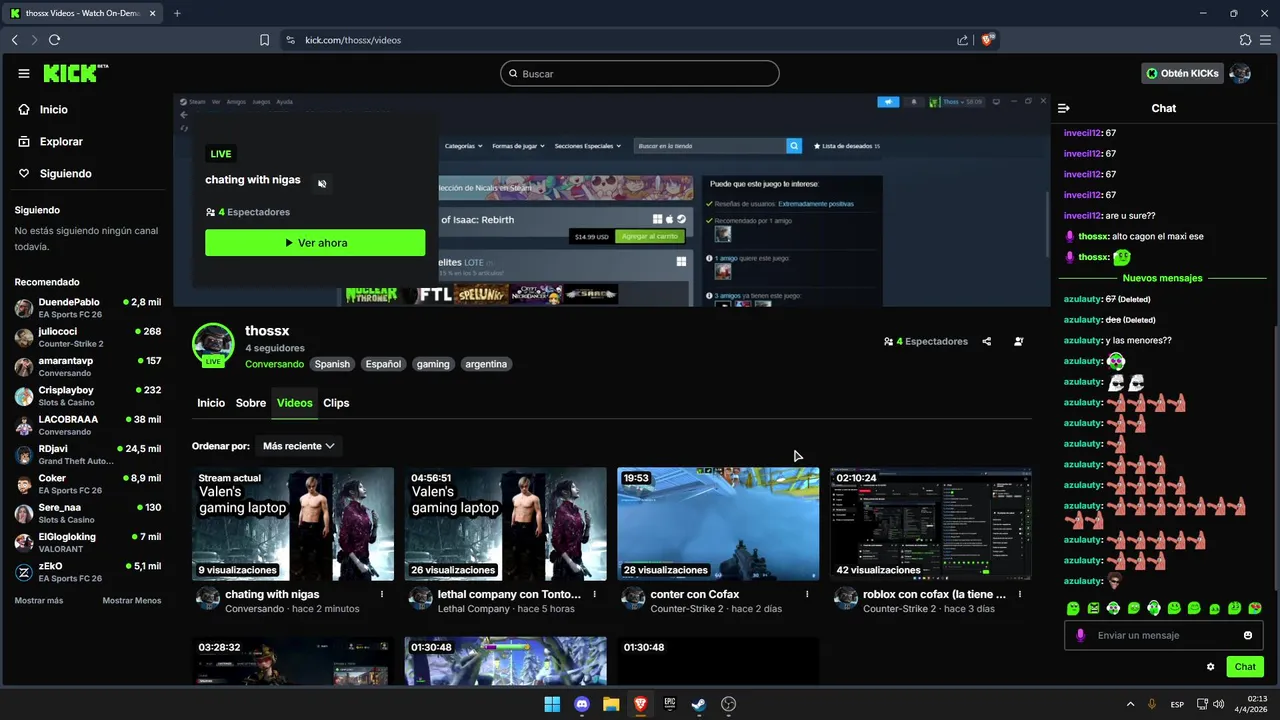Open options menu for lethal company video
The height and width of the screenshot is (720, 1280).
click(x=594, y=594)
